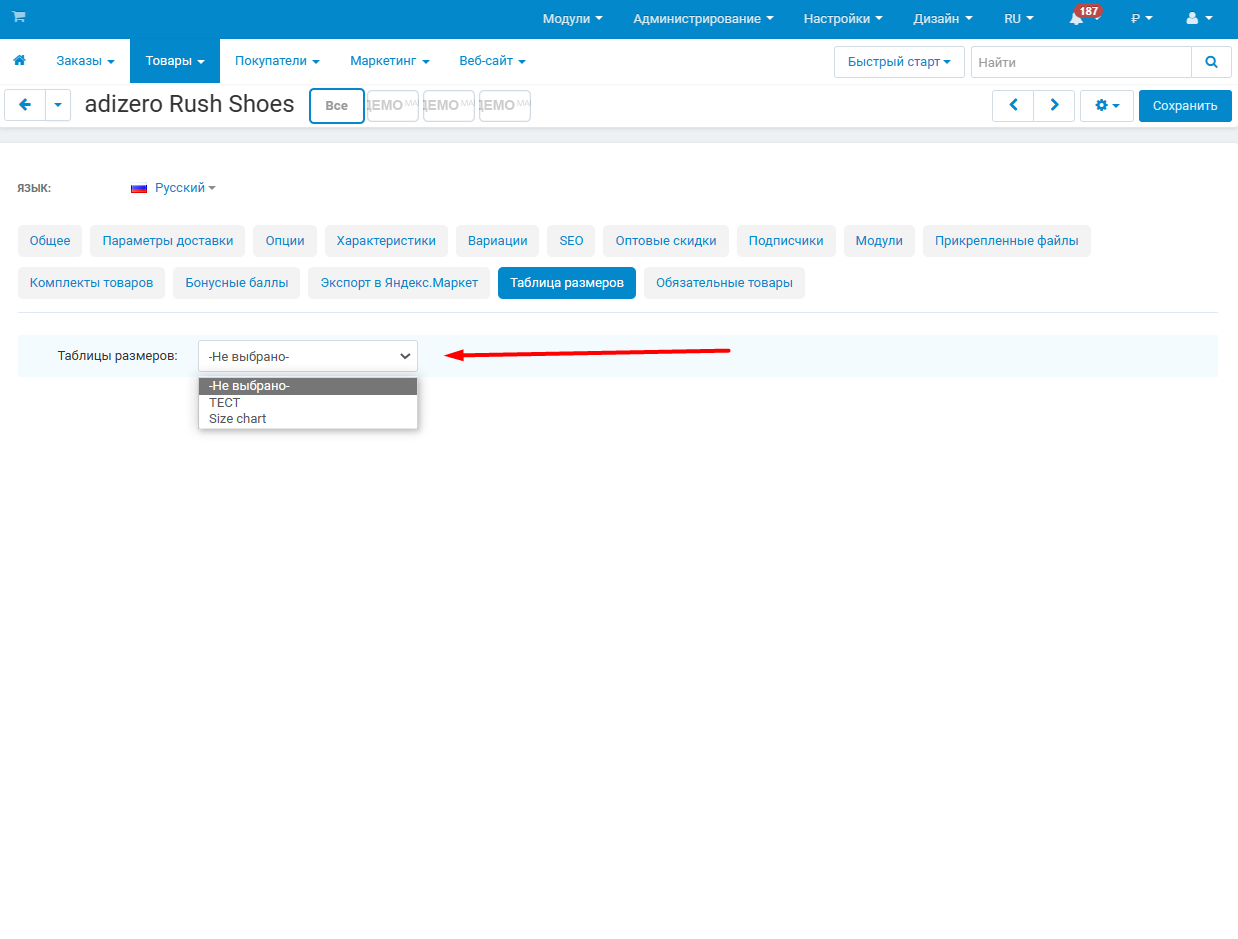Select the SEO tab
Viewport: 1238px width, 939px height.
(571, 241)
